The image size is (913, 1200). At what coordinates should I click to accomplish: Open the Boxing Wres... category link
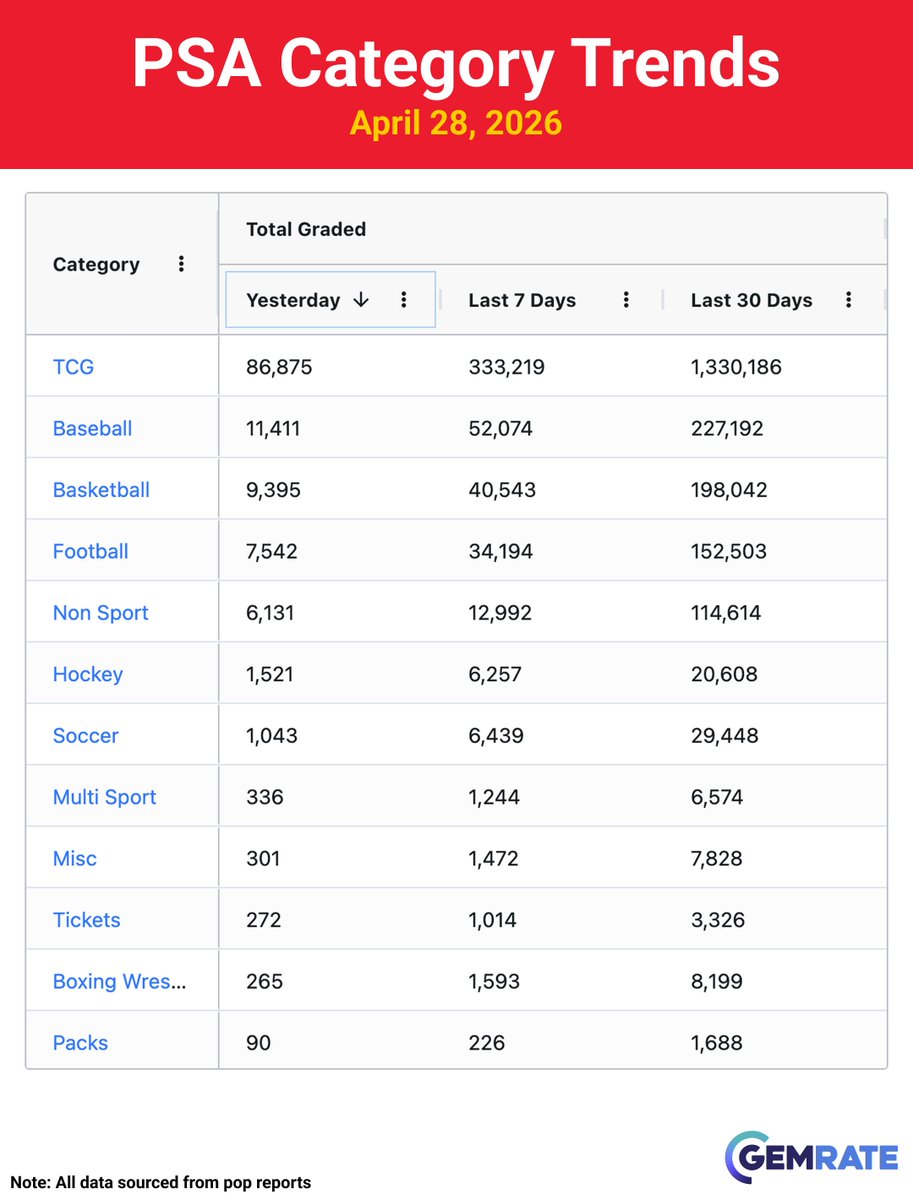[119, 982]
